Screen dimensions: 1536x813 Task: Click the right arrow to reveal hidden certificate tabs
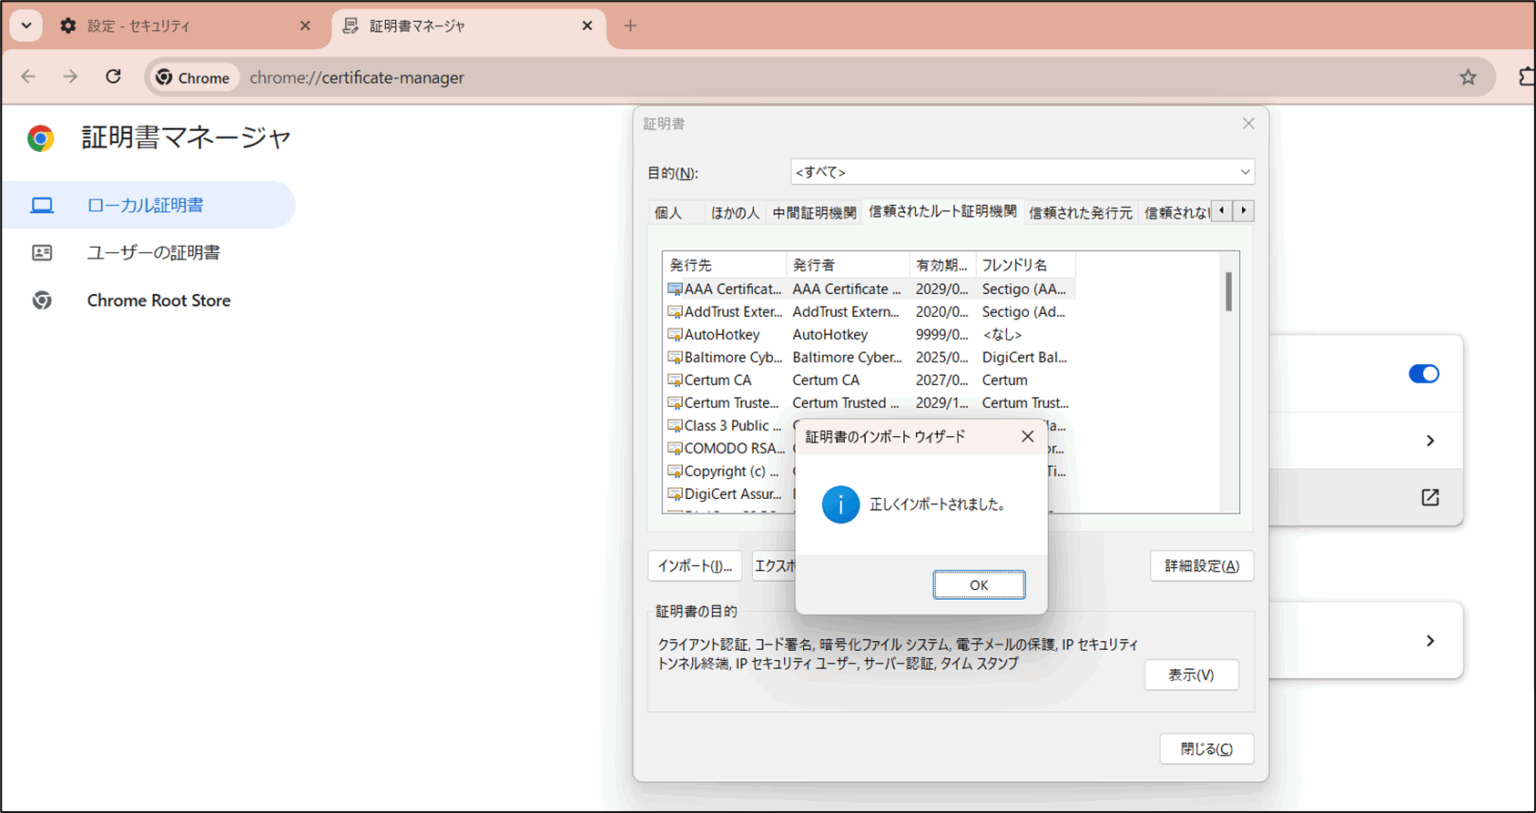[1242, 211]
